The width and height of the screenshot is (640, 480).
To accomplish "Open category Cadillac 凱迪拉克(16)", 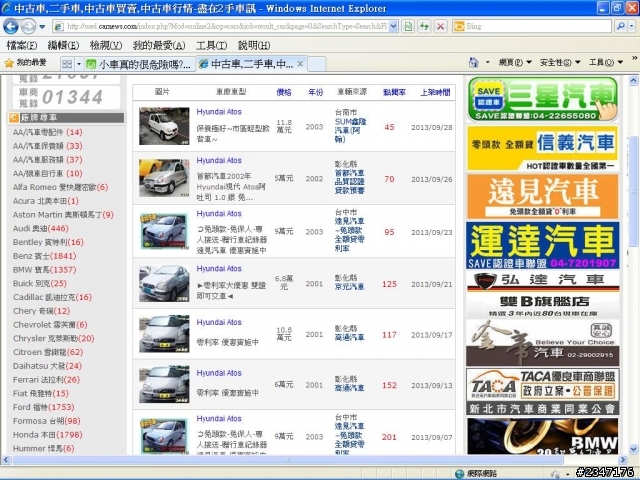I will (x=52, y=297).
